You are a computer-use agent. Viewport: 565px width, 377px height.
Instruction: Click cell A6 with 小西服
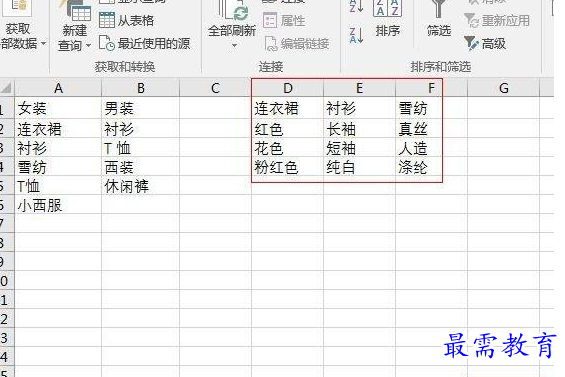click(x=58, y=205)
